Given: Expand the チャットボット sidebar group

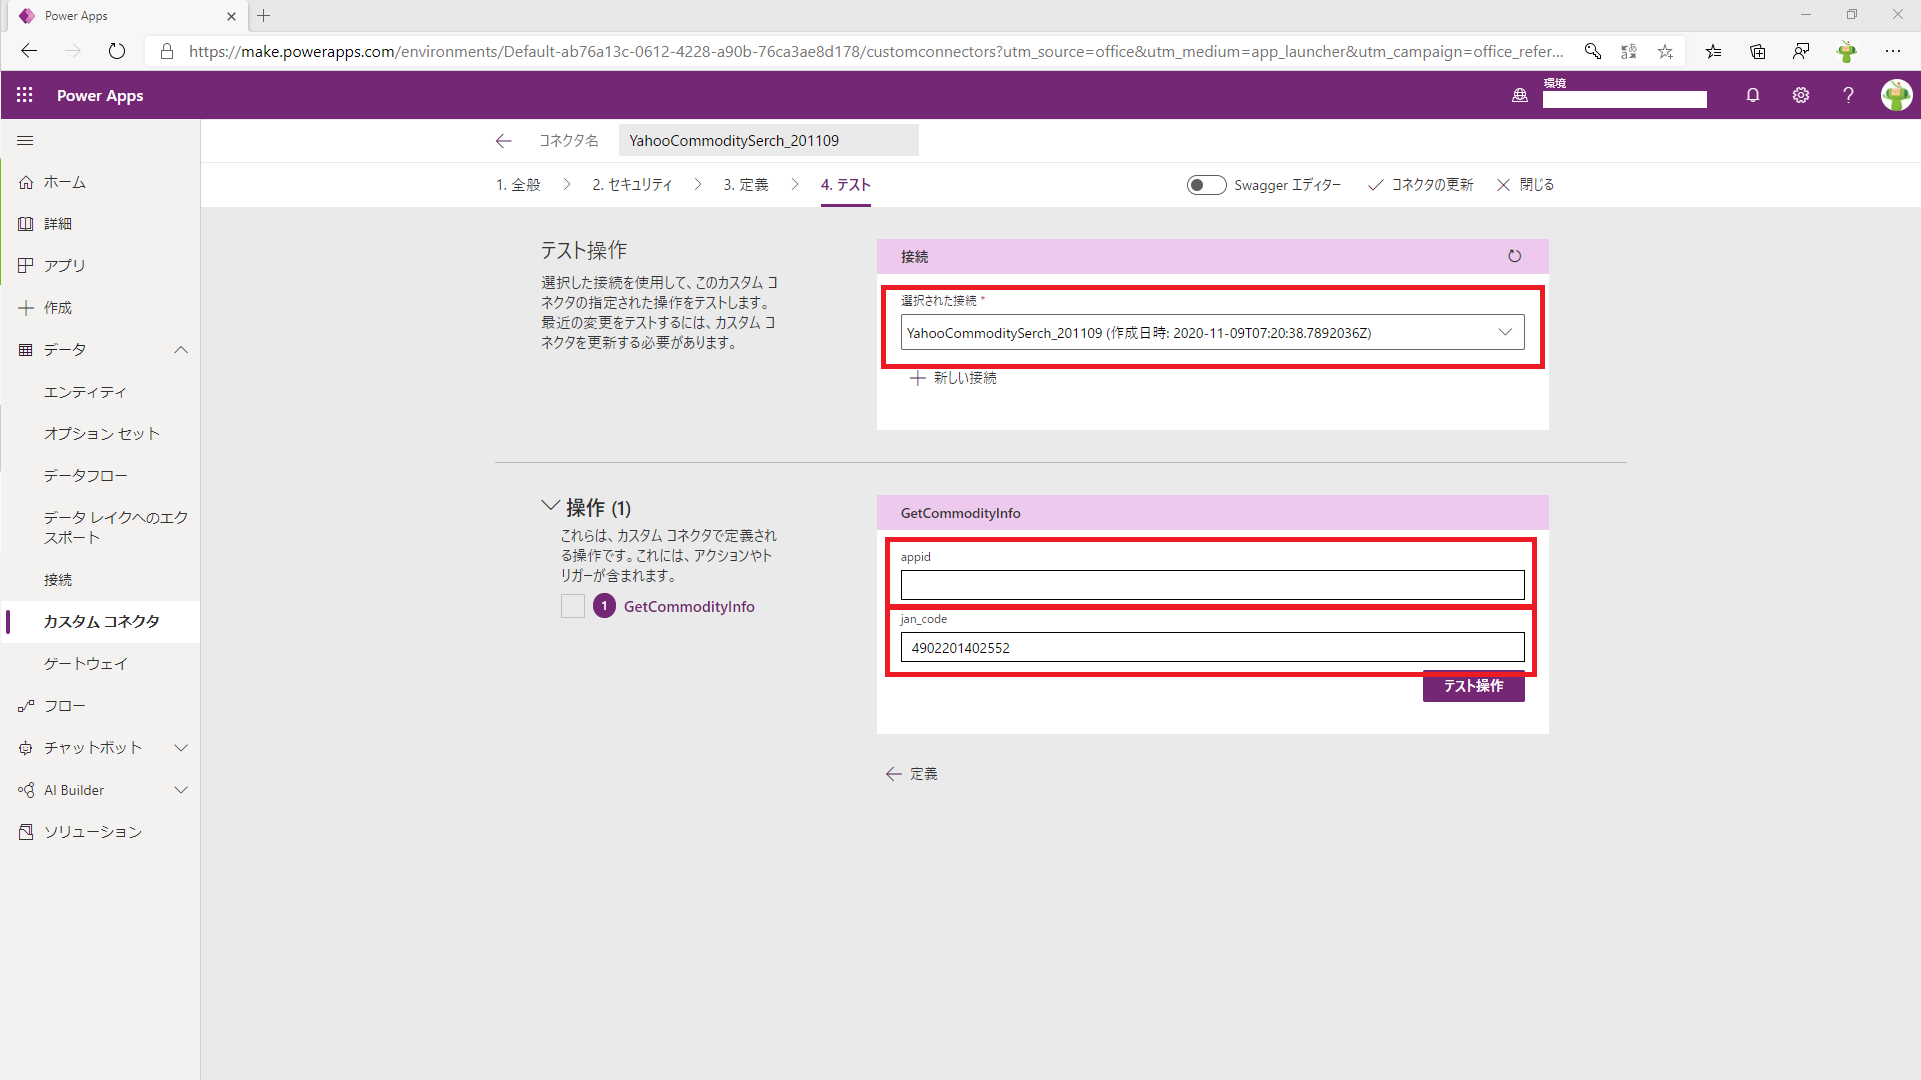Looking at the screenshot, I should pos(181,748).
